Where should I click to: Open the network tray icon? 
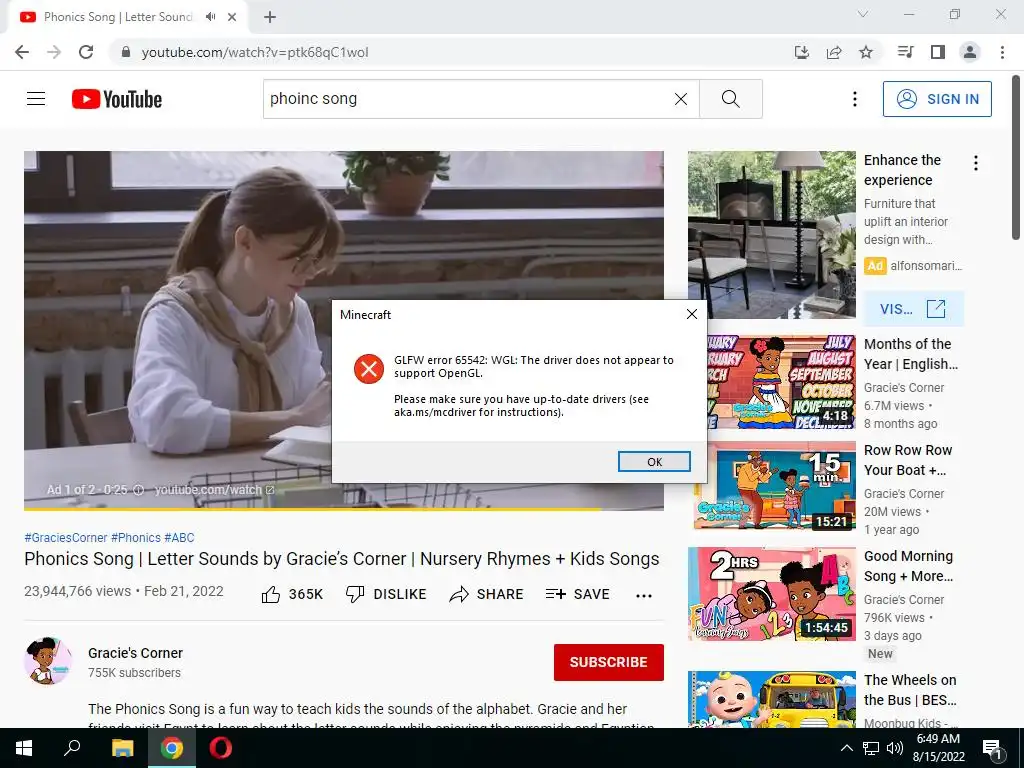(x=871, y=748)
